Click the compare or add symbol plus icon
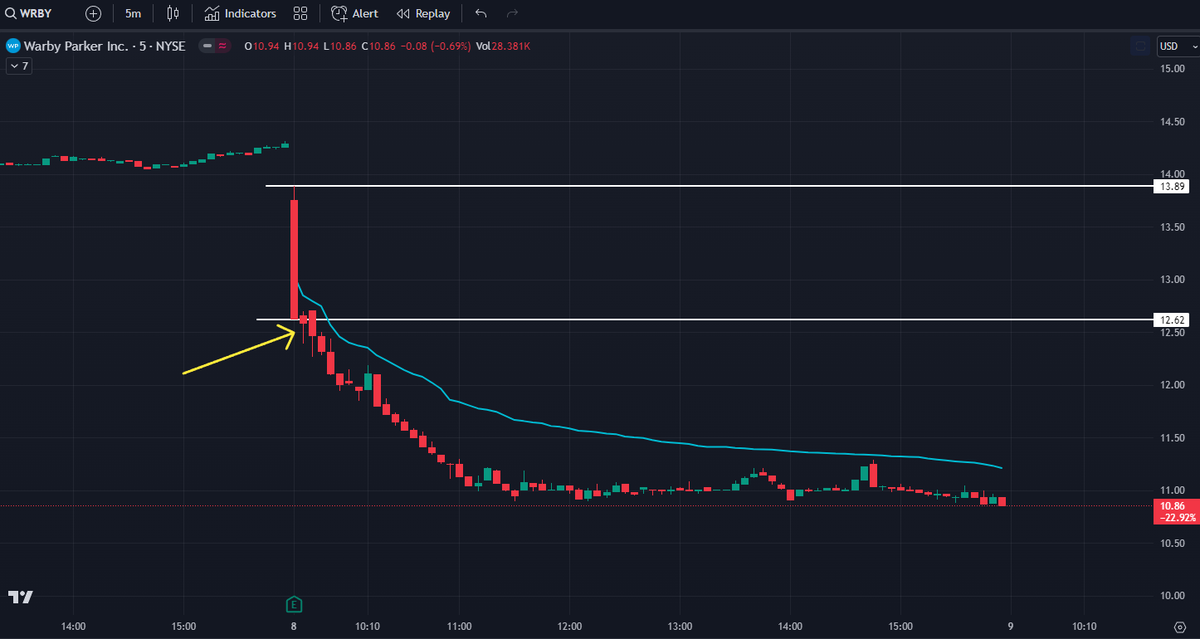Viewport: 1200px width, 639px height. pos(93,14)
